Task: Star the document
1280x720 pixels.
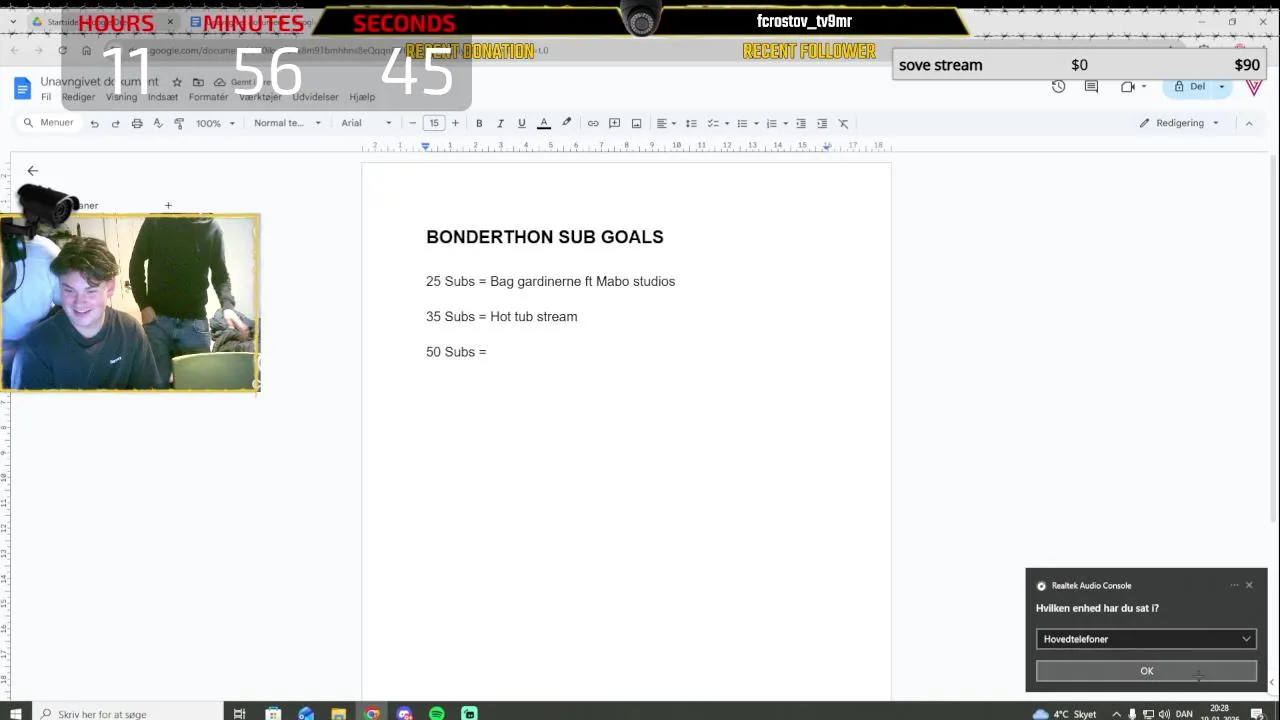Action: (x=177, y=82)
